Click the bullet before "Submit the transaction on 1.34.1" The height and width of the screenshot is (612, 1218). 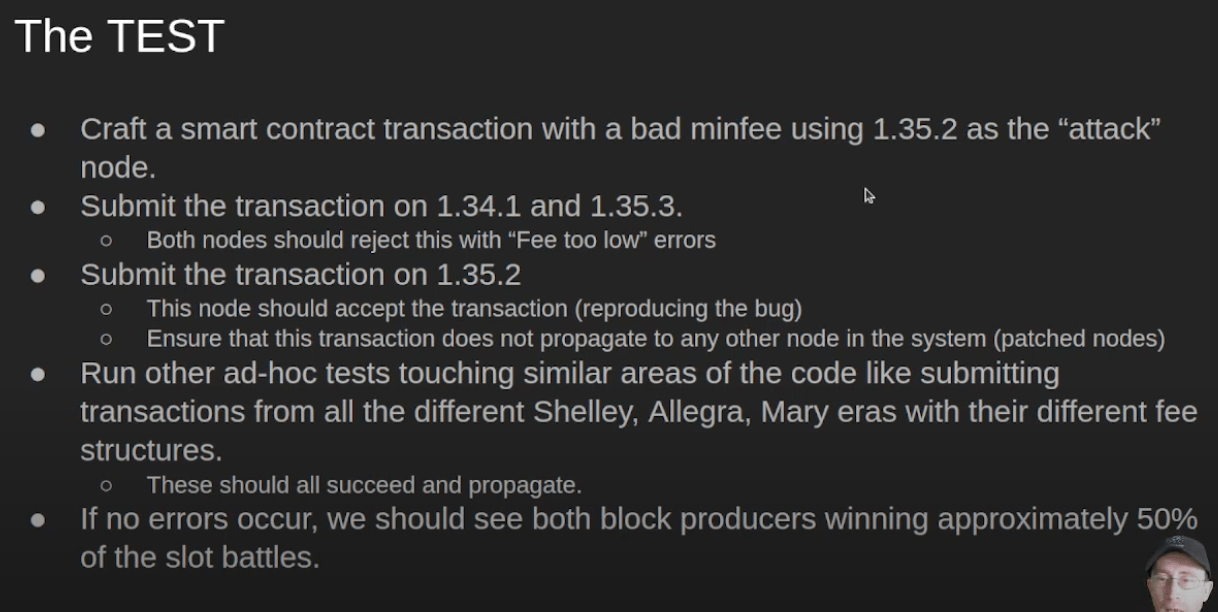click(38, 207)
